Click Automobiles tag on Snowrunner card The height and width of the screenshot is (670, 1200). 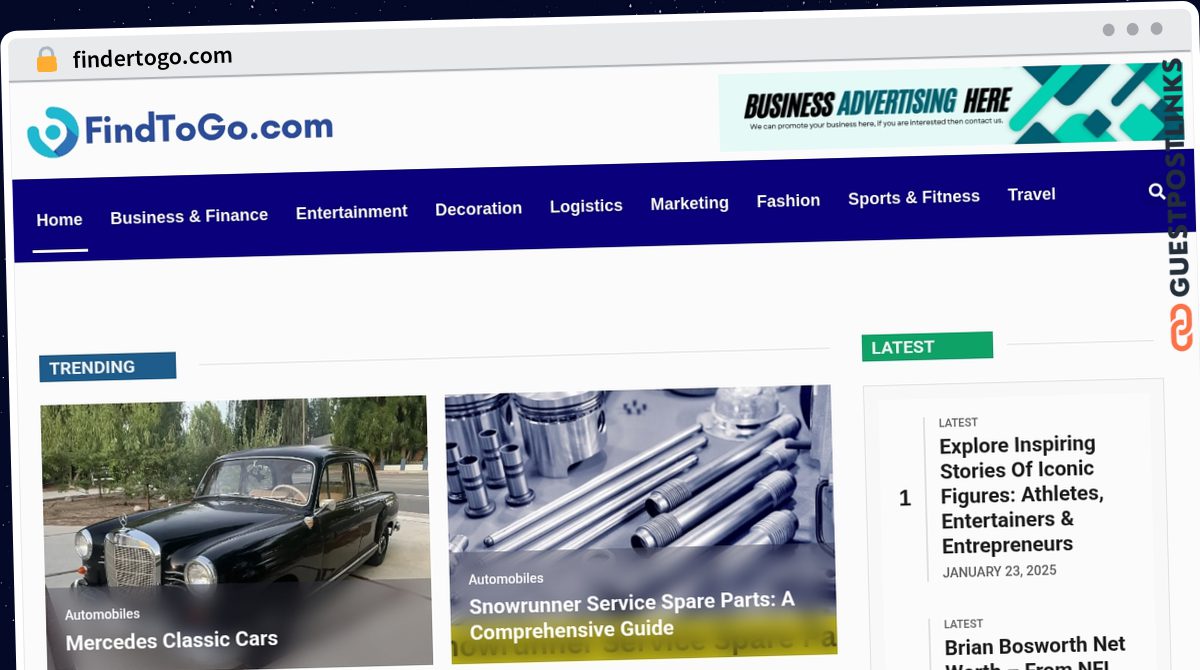click(506, 579)
